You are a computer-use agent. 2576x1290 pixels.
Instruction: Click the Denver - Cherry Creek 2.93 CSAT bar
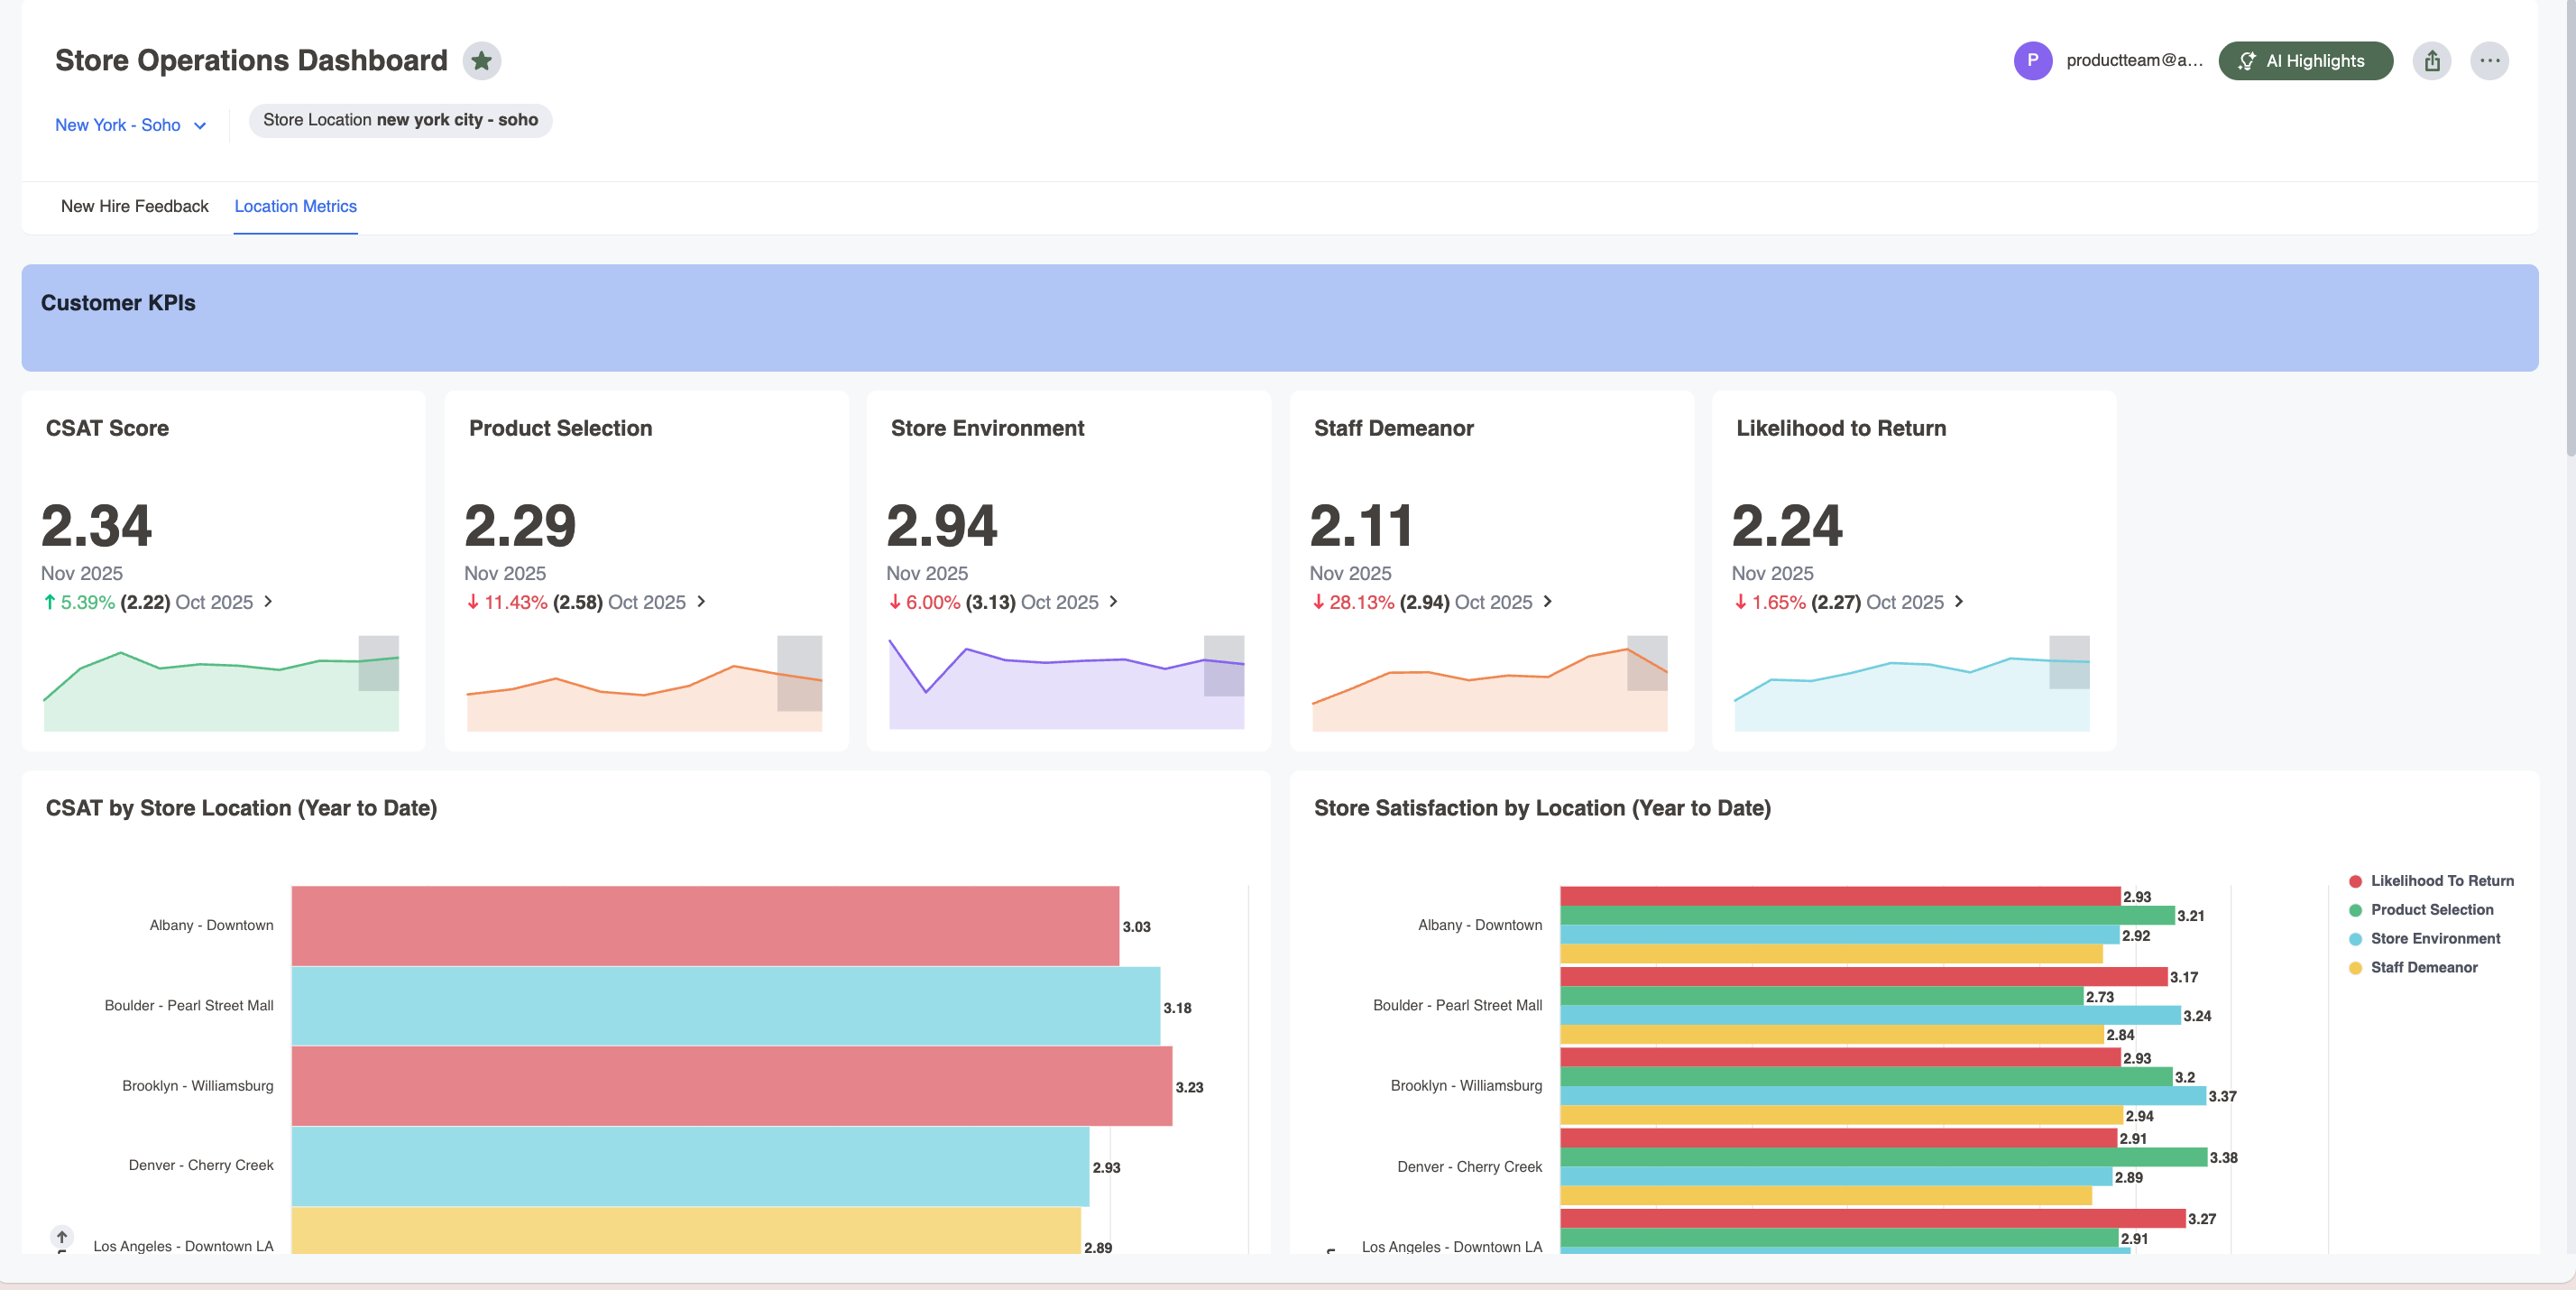click(690, 1166)
